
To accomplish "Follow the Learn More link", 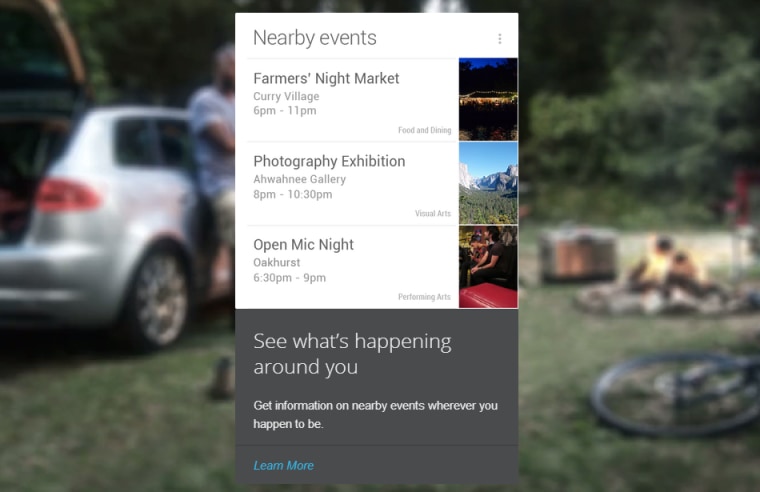I will click(284, 465).
